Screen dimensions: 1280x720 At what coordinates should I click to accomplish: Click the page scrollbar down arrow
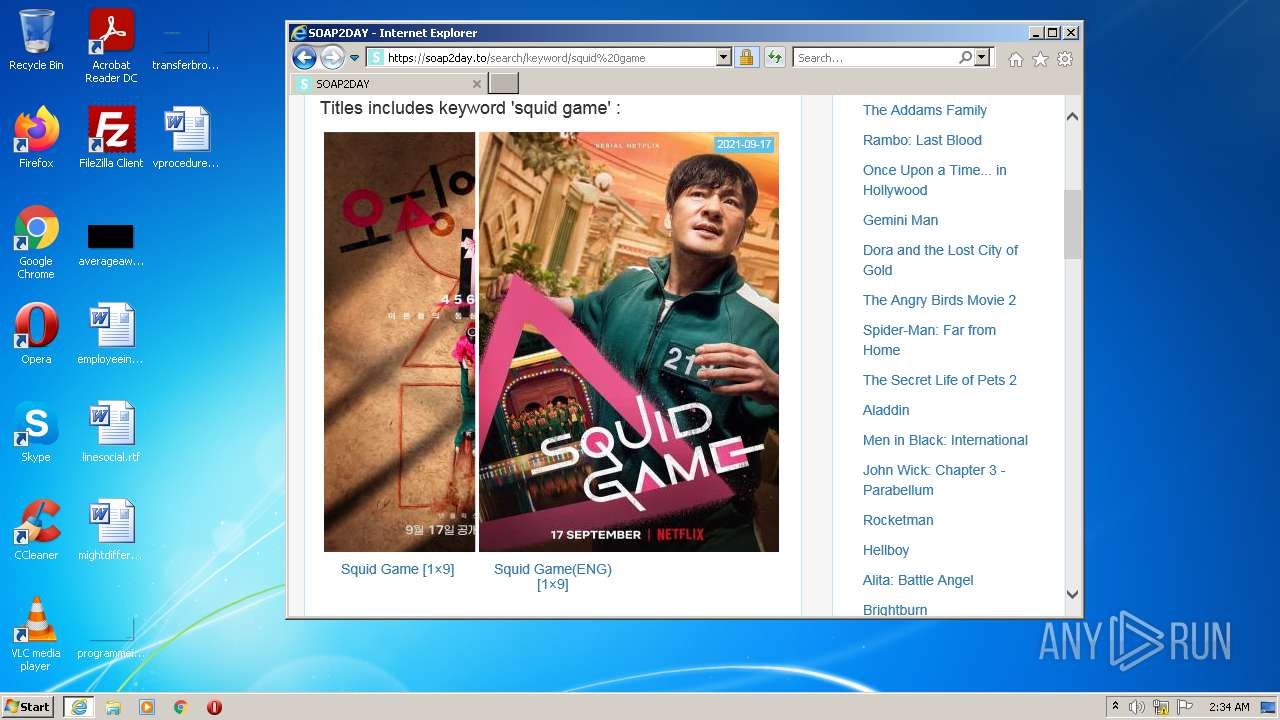pos(1072,594)
